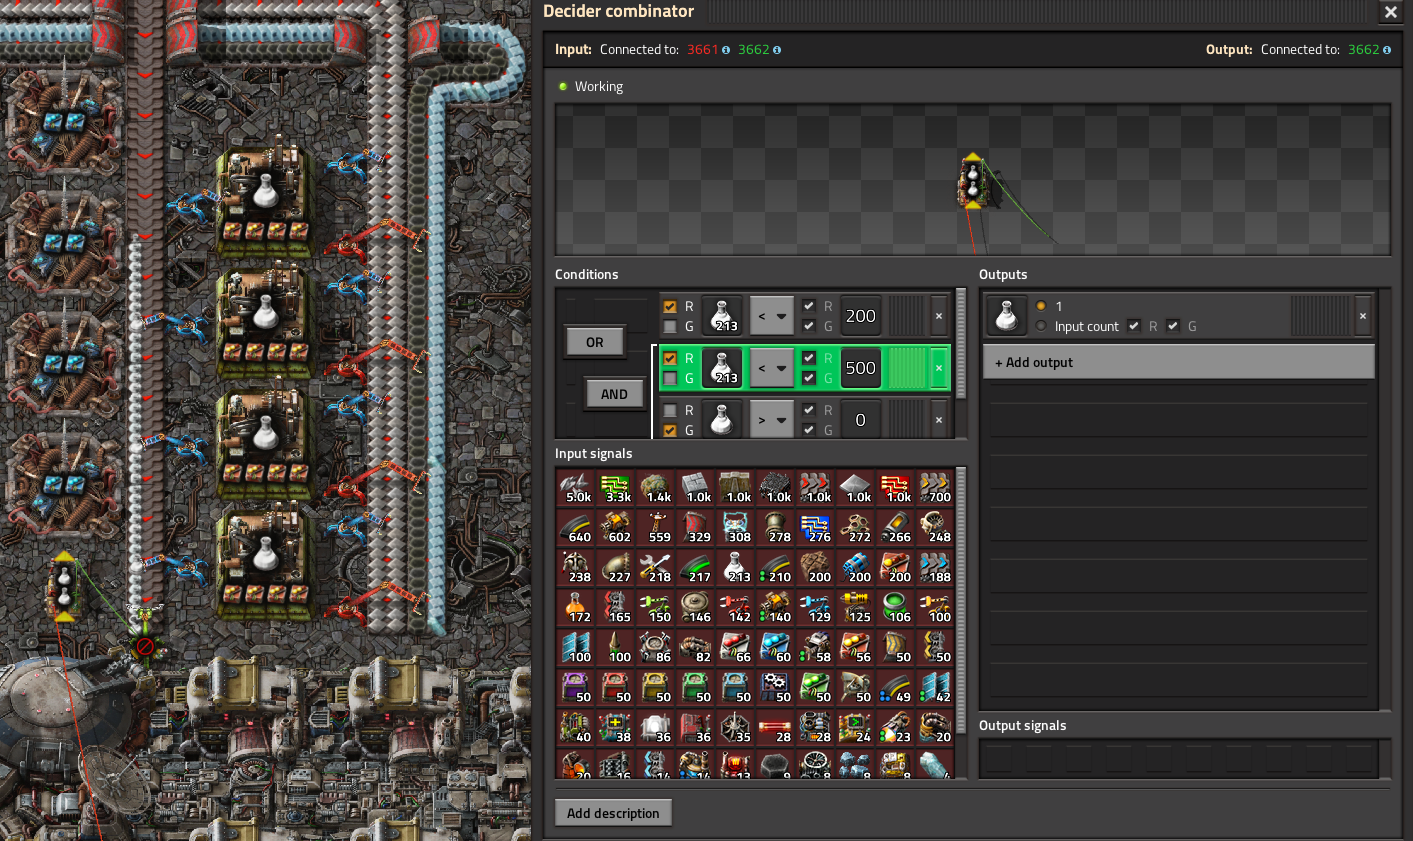
Task: Enable green wire input on 500 condition
Action: click(670, 378)
